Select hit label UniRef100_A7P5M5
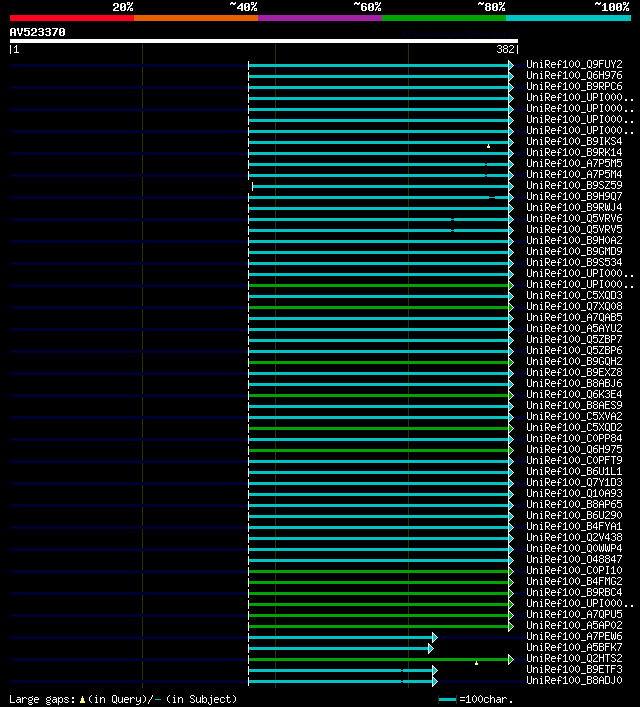This screenshot has height=707, width=640. (x=574, y=163)
